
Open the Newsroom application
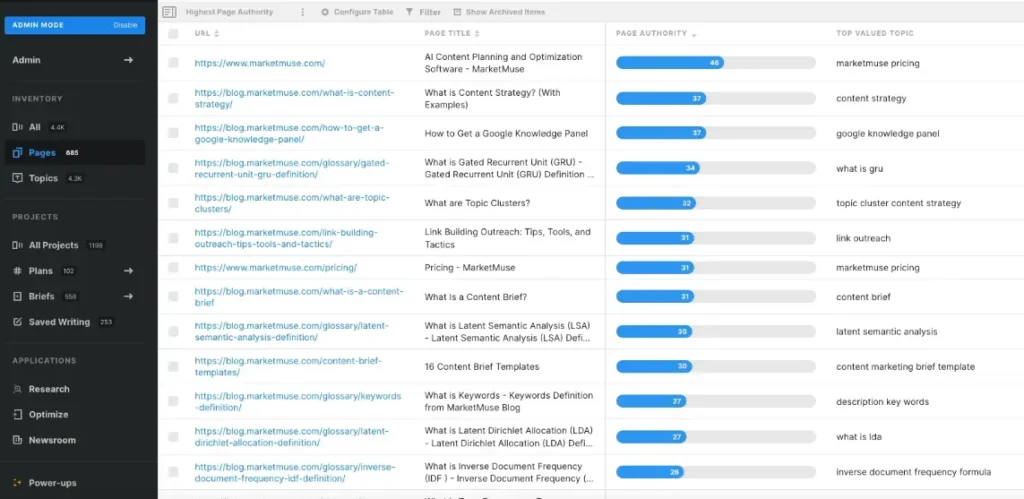click(x=52, y=440)
